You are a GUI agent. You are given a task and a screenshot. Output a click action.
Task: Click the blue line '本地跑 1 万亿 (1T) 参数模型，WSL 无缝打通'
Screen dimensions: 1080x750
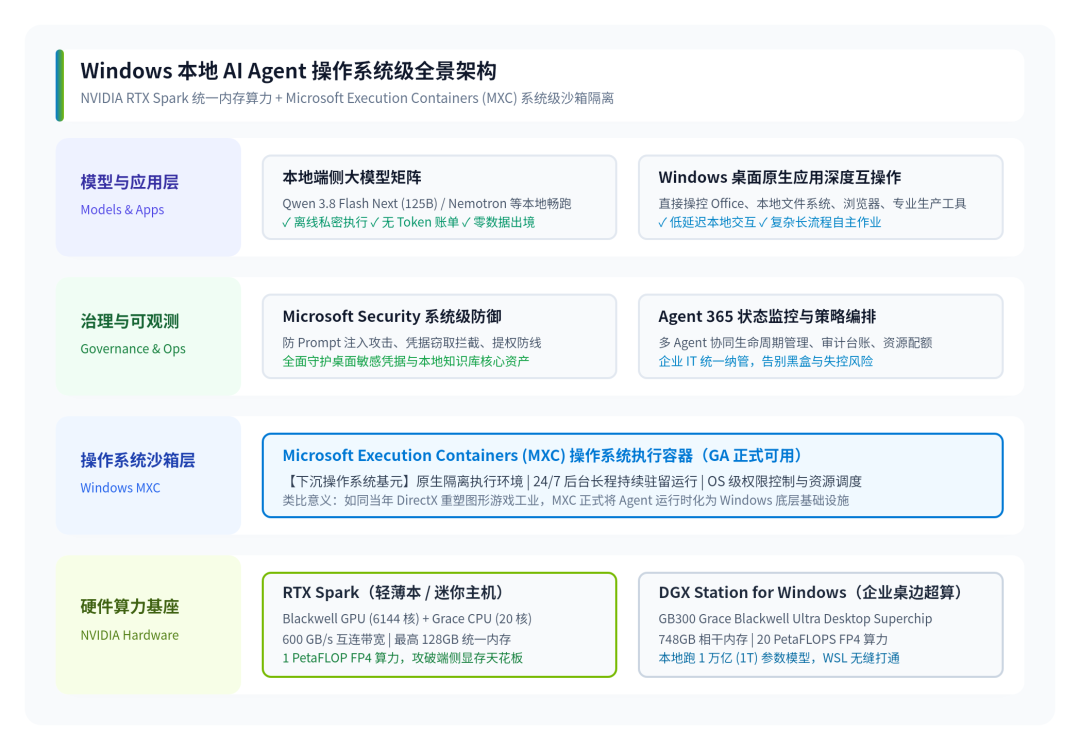tap(779, 658)
